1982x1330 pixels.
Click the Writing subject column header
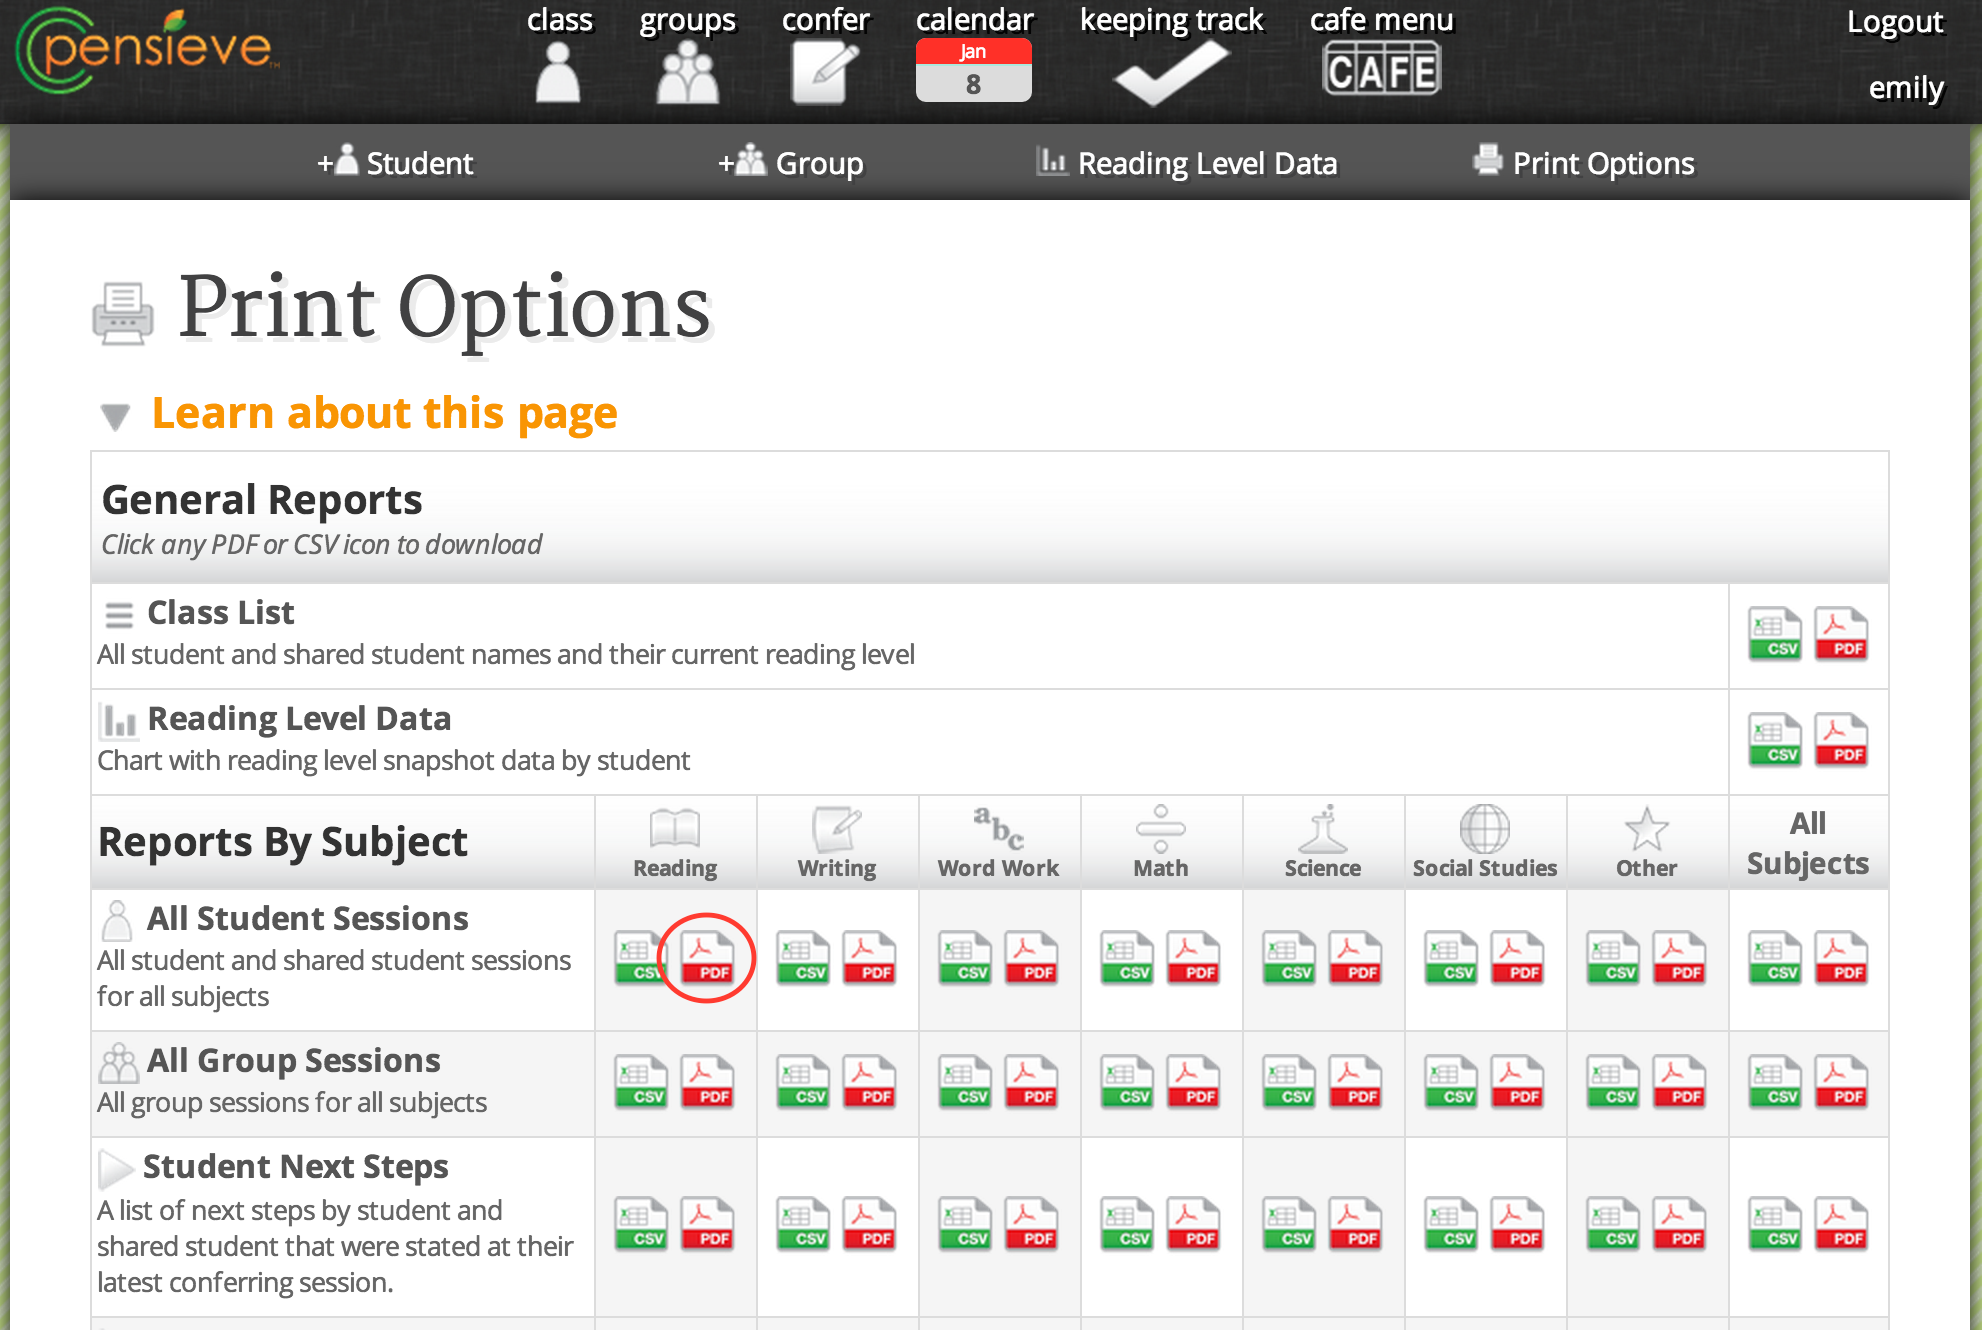(837, 842)
